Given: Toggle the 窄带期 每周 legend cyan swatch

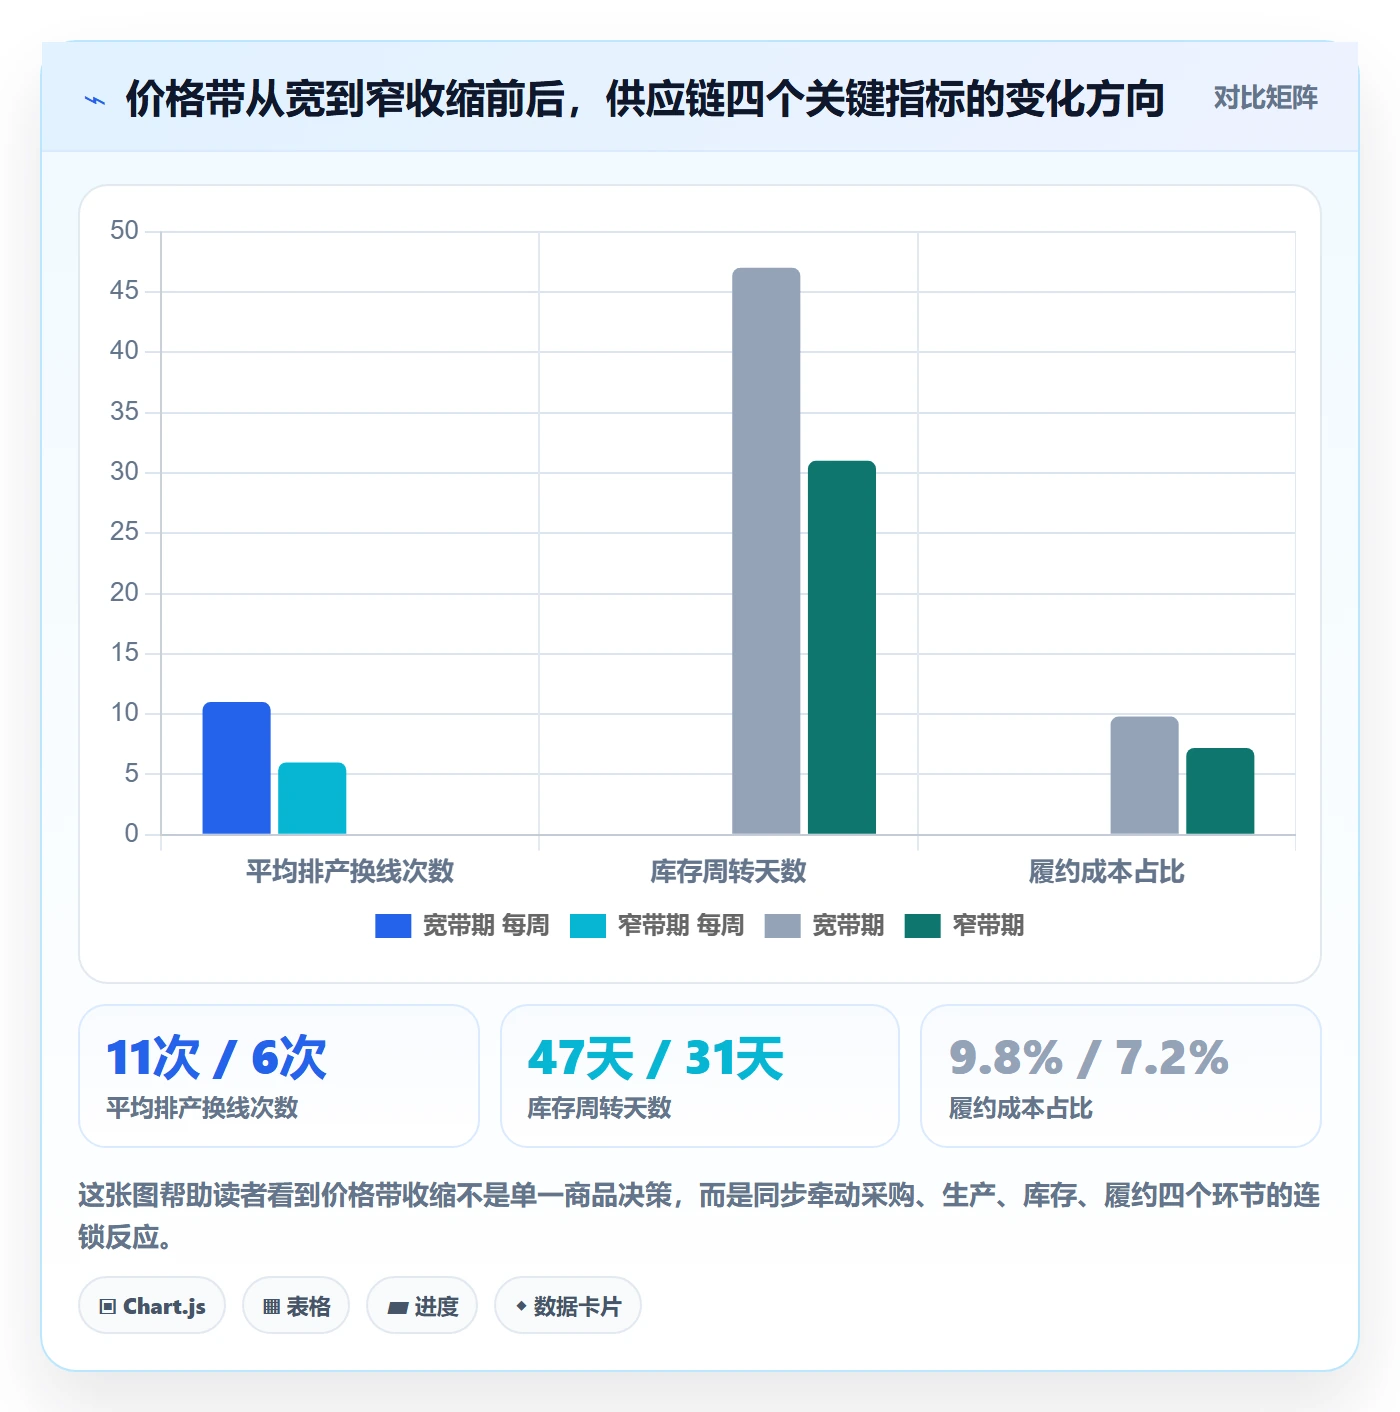Looking at the screenshot, I should pyautogui.click(x=588, y=926).
